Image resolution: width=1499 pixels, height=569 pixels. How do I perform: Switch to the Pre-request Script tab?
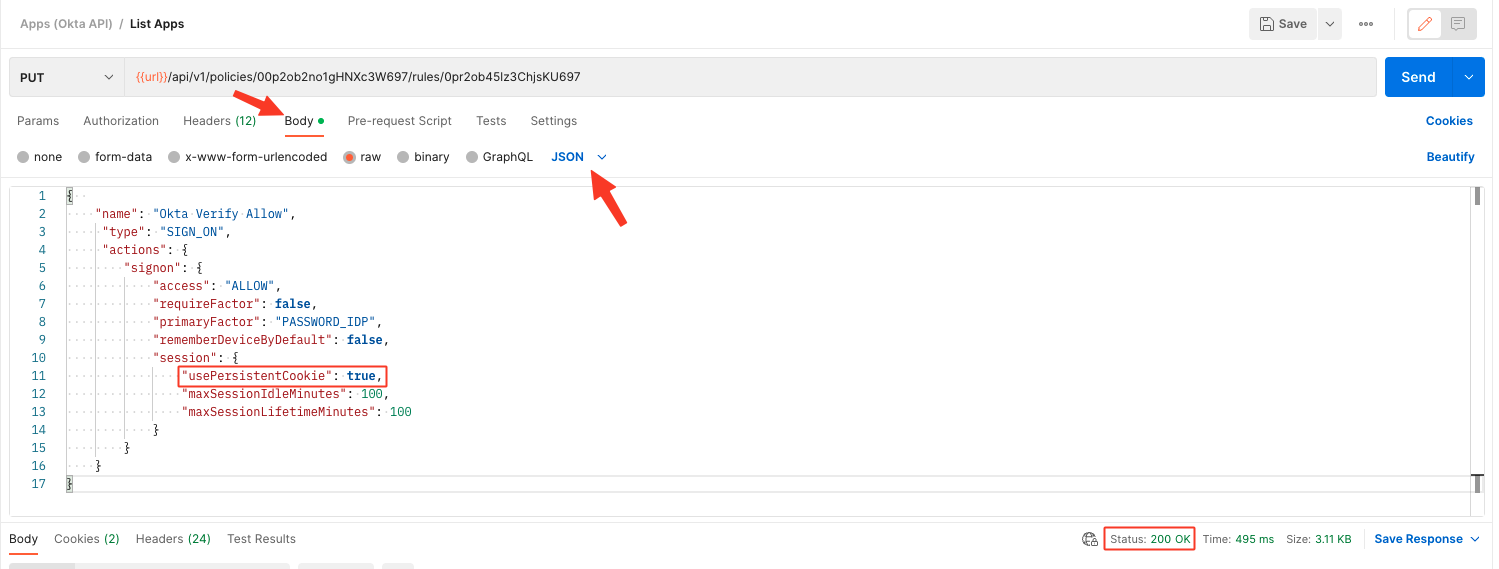(x=399, y=121)
